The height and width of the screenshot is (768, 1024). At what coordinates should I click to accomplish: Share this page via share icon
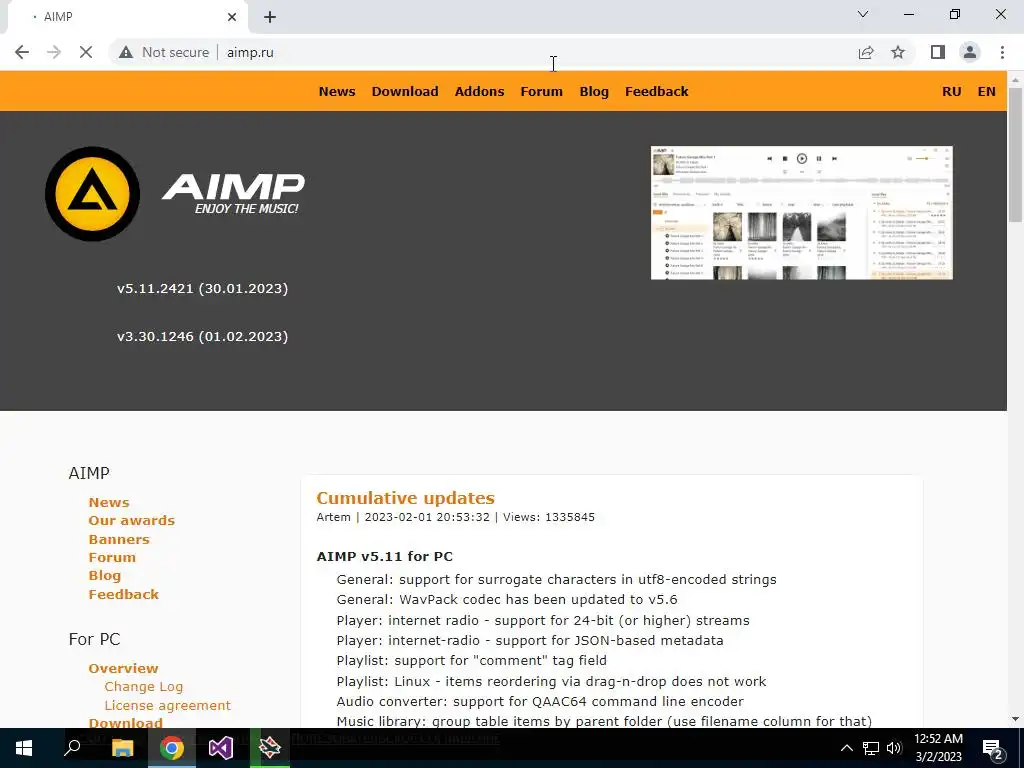866,52
